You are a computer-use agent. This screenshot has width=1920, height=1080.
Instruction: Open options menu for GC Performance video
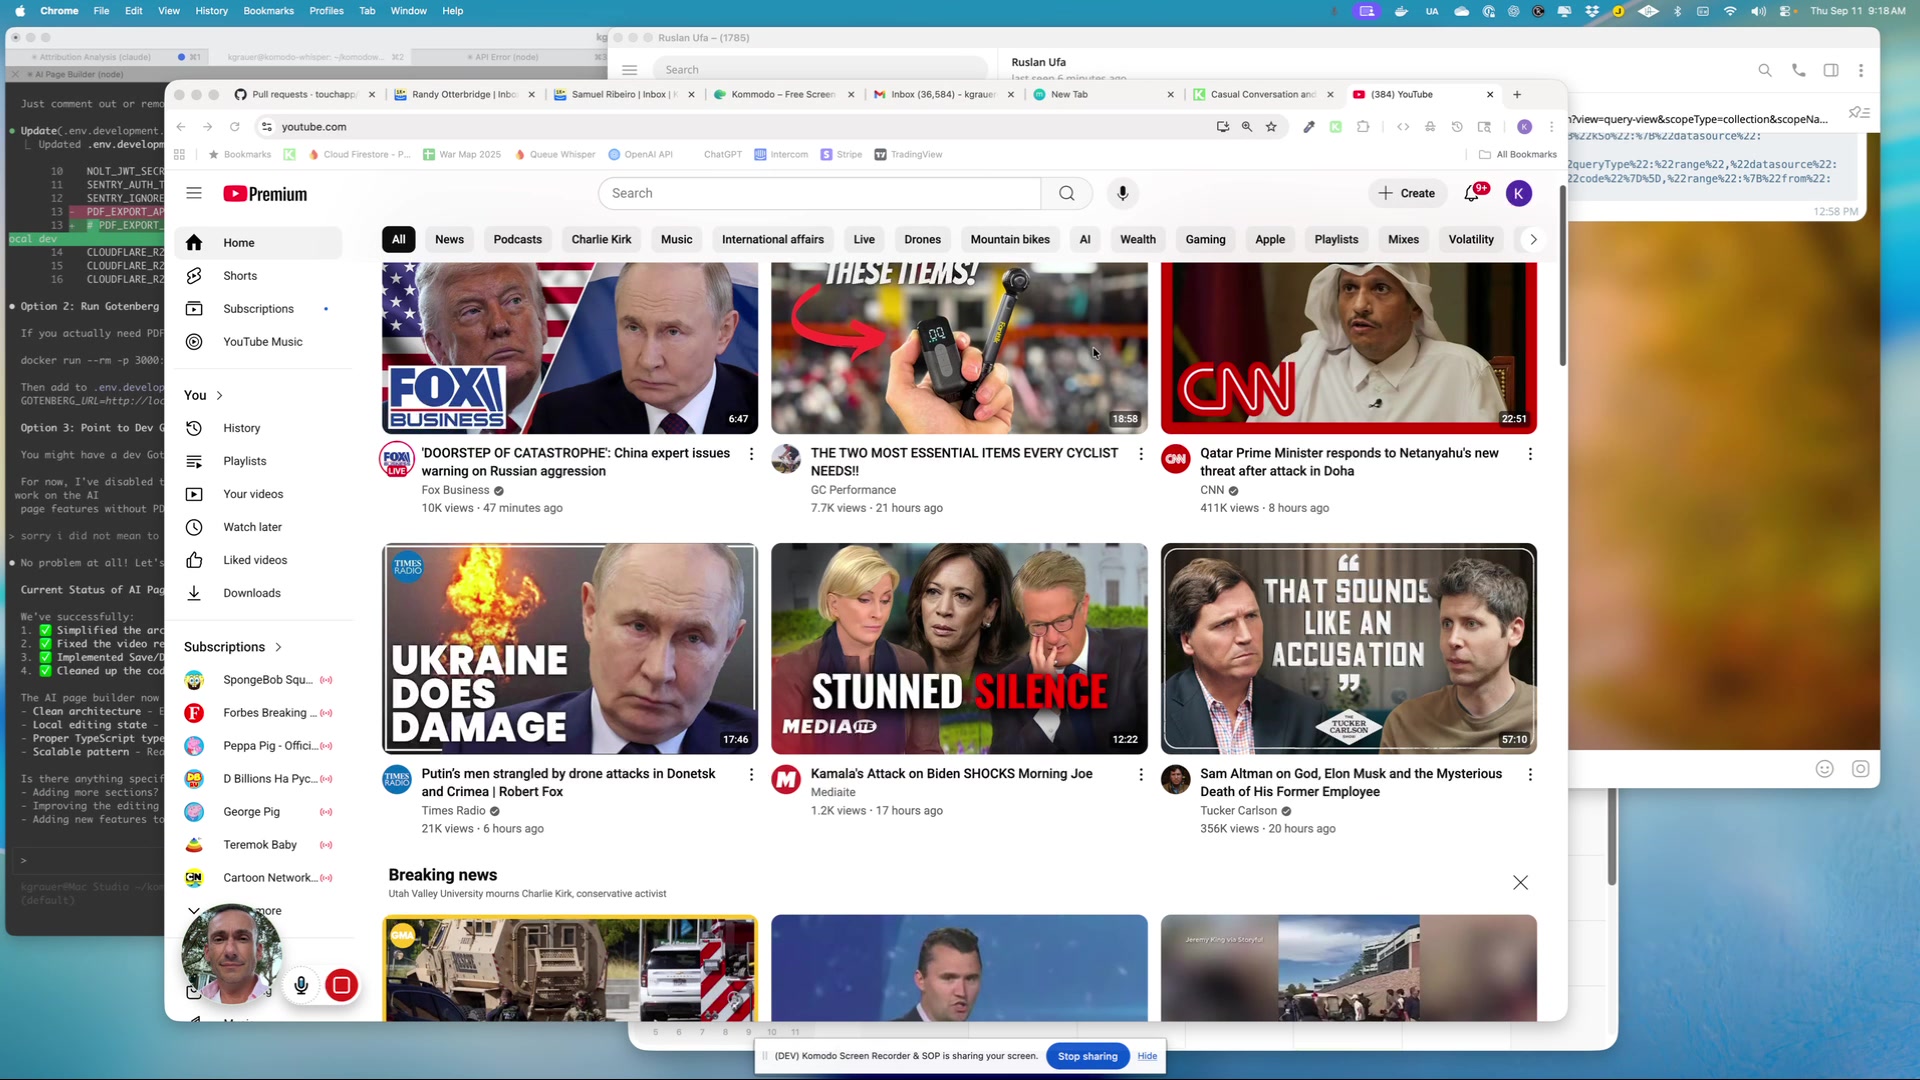pos(1141,454)
